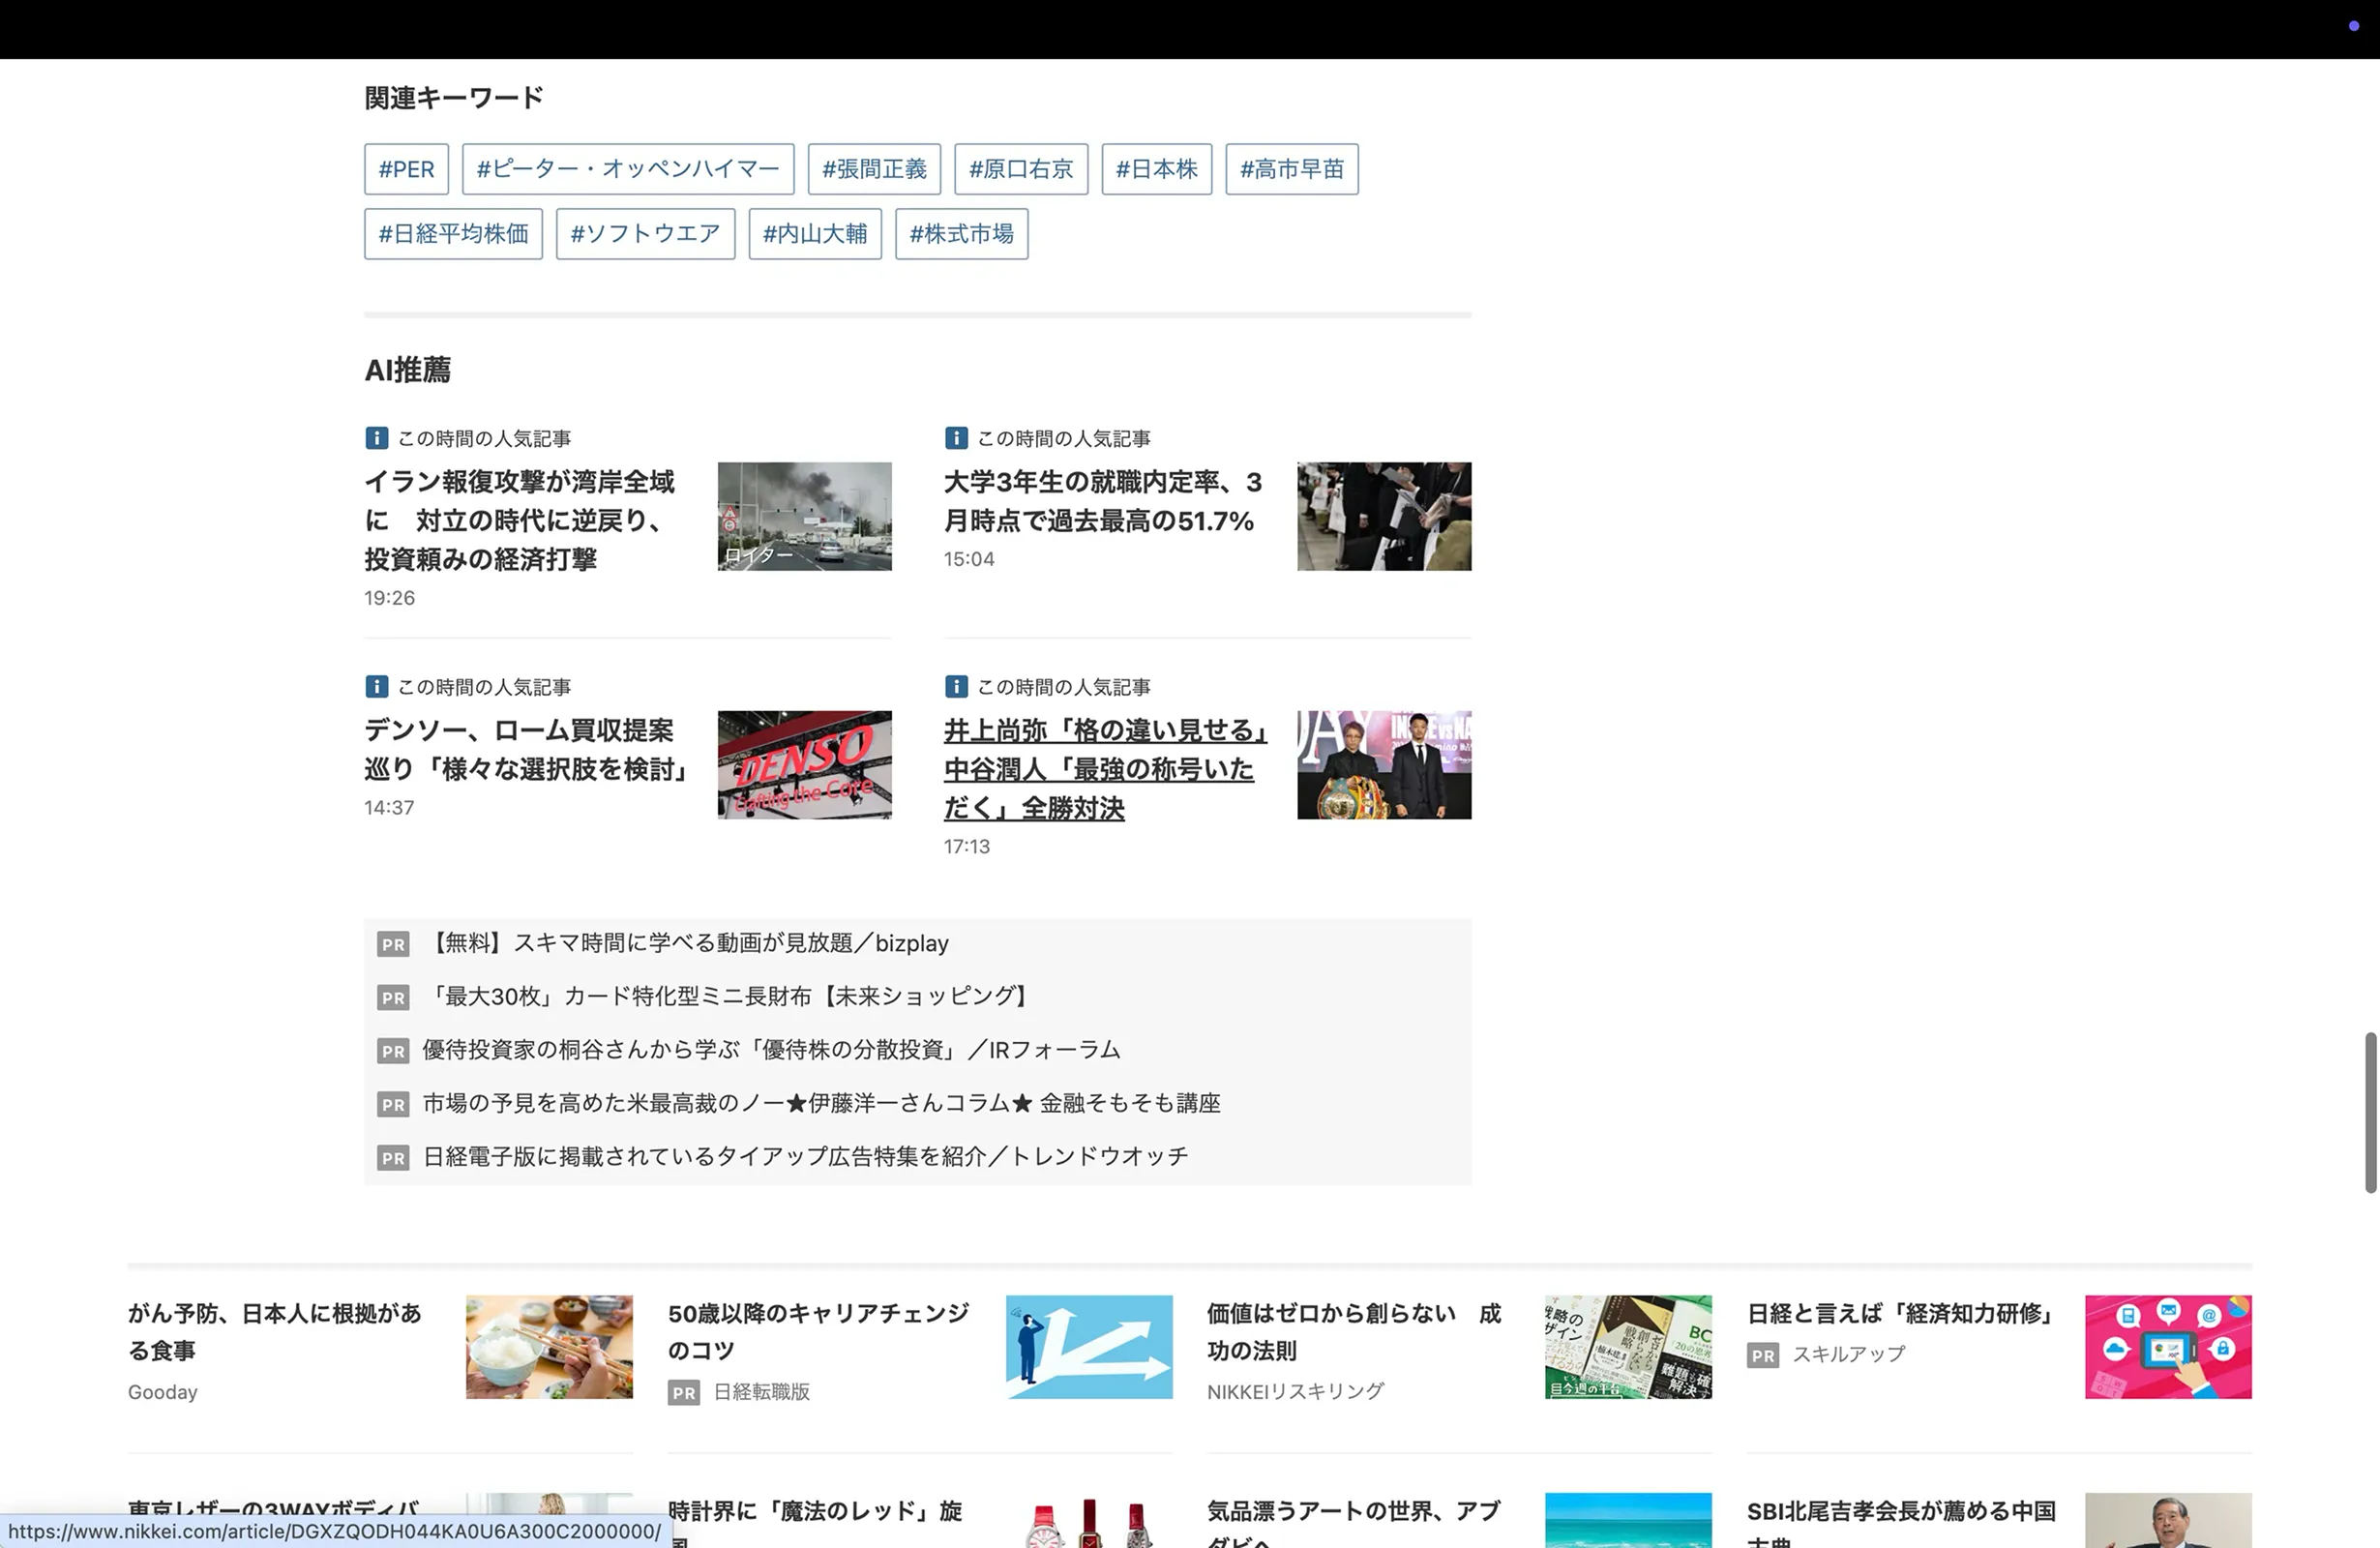
Task: Open 日経と言えば「経済知力研修」 article
Action: (x=1899, y=1314)
